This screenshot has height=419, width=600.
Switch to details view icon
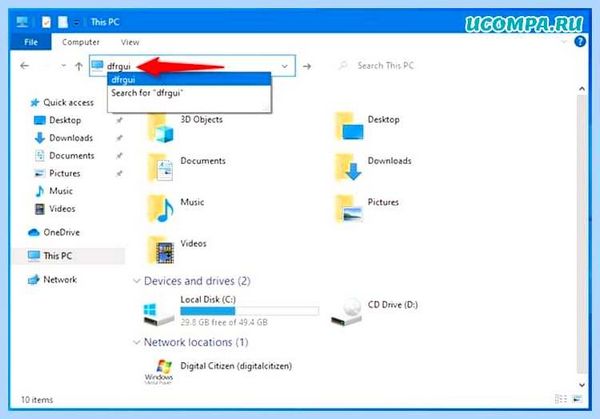tap(561, 399)
